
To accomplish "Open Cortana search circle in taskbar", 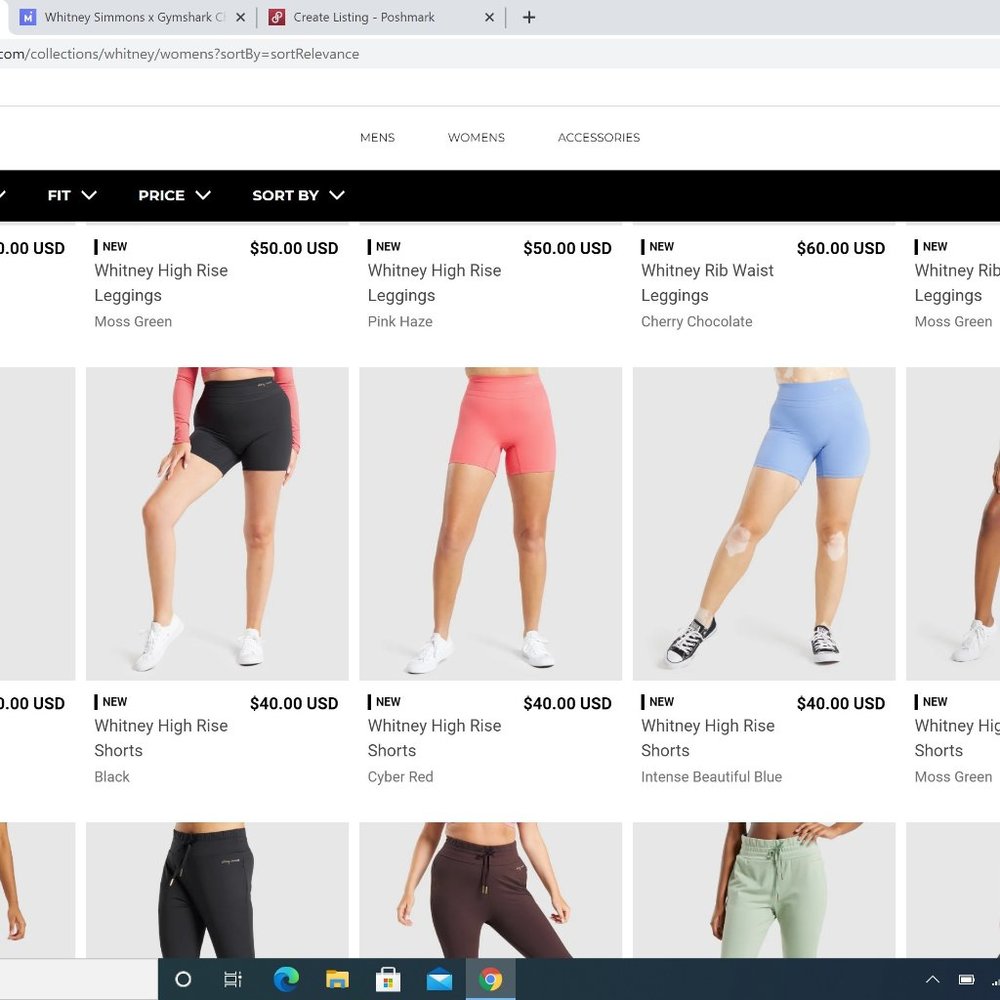I will pos(183,979).
